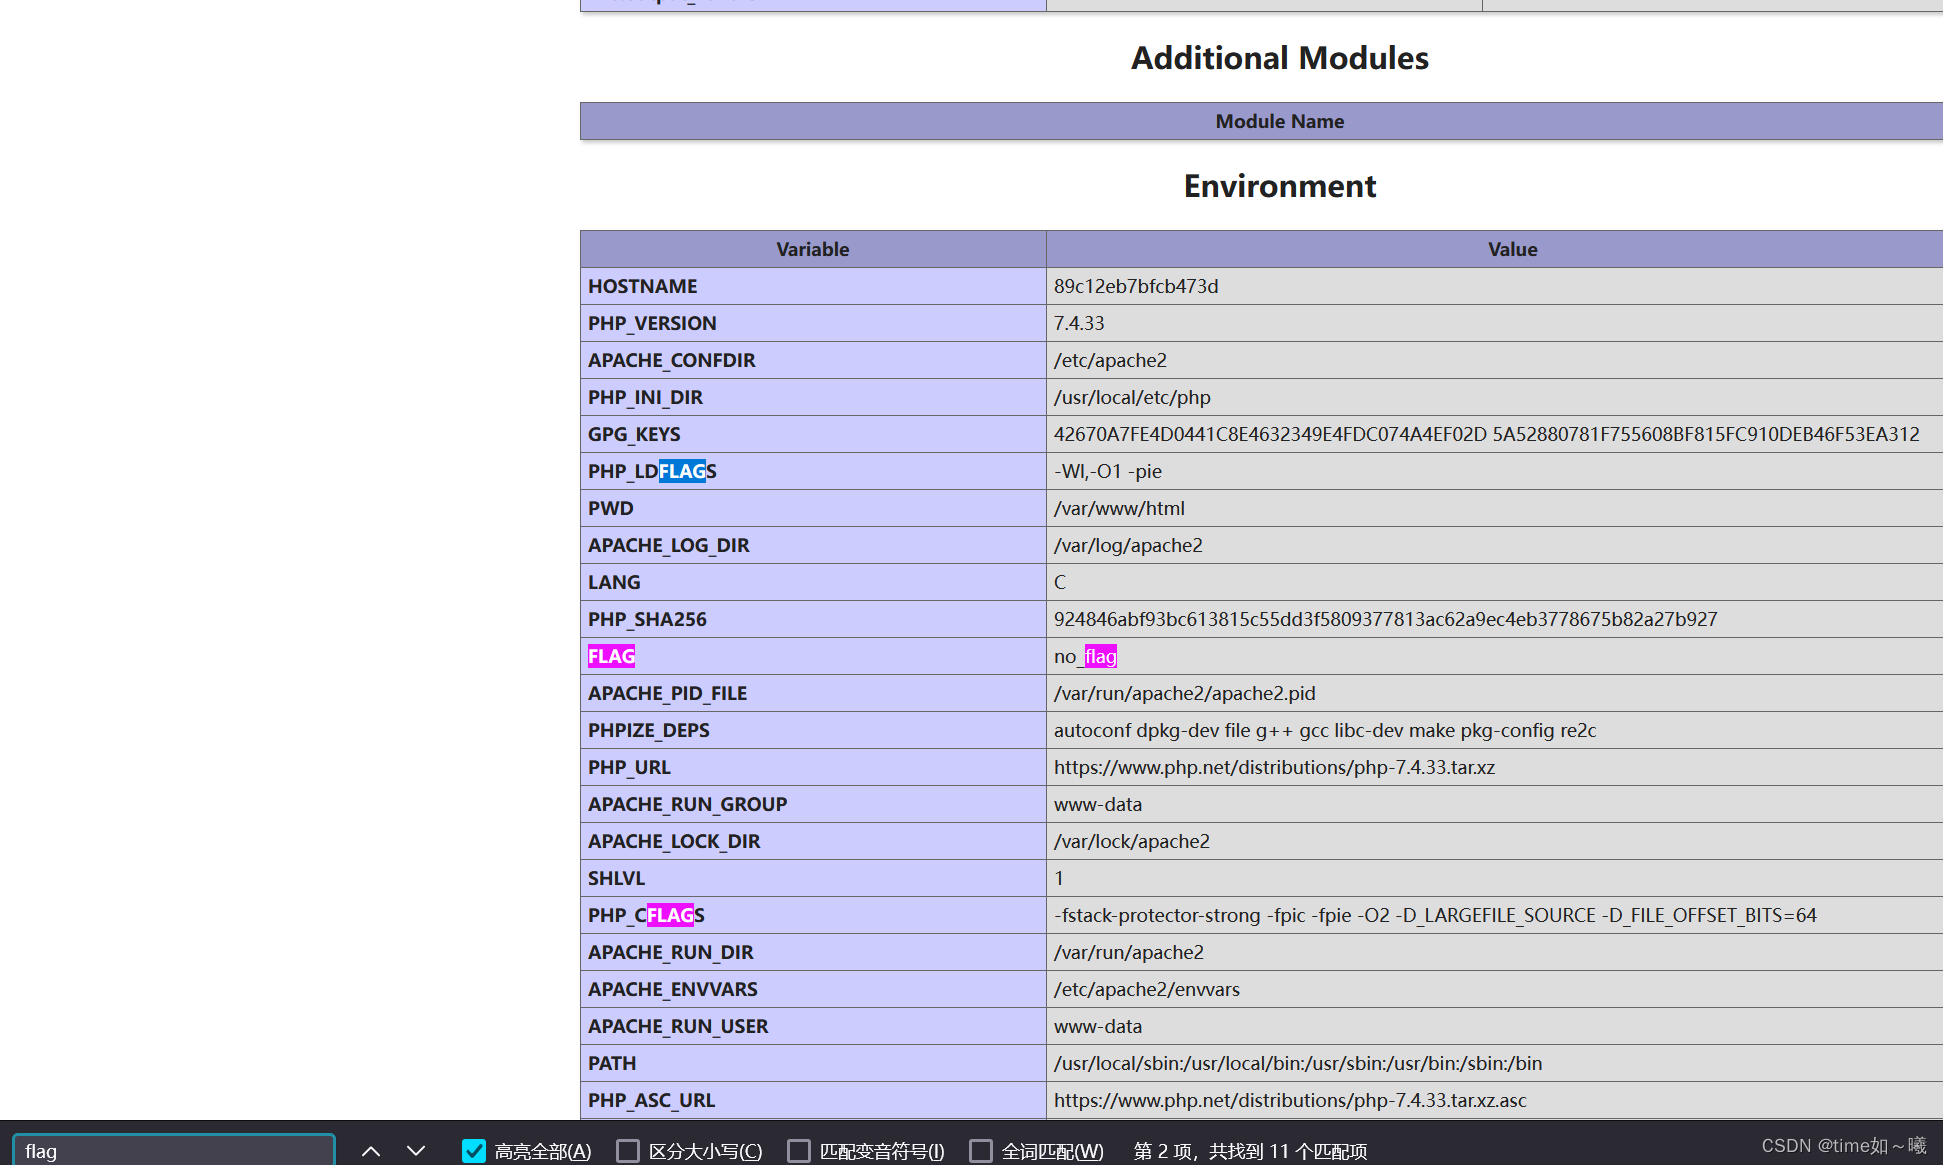Click the HOSTNAME variable cell

[813, 286]
